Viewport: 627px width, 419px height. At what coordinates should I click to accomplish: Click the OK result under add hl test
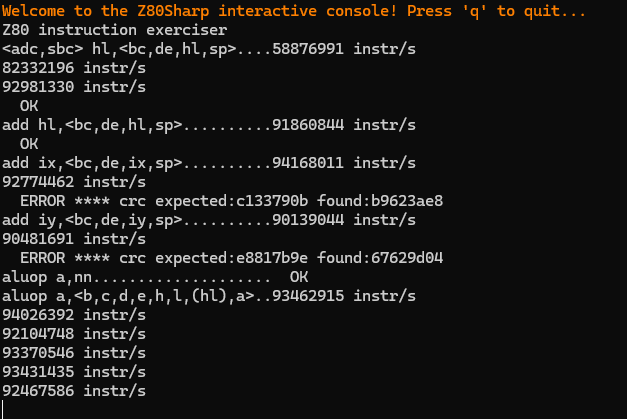click(x=29, y=144)
